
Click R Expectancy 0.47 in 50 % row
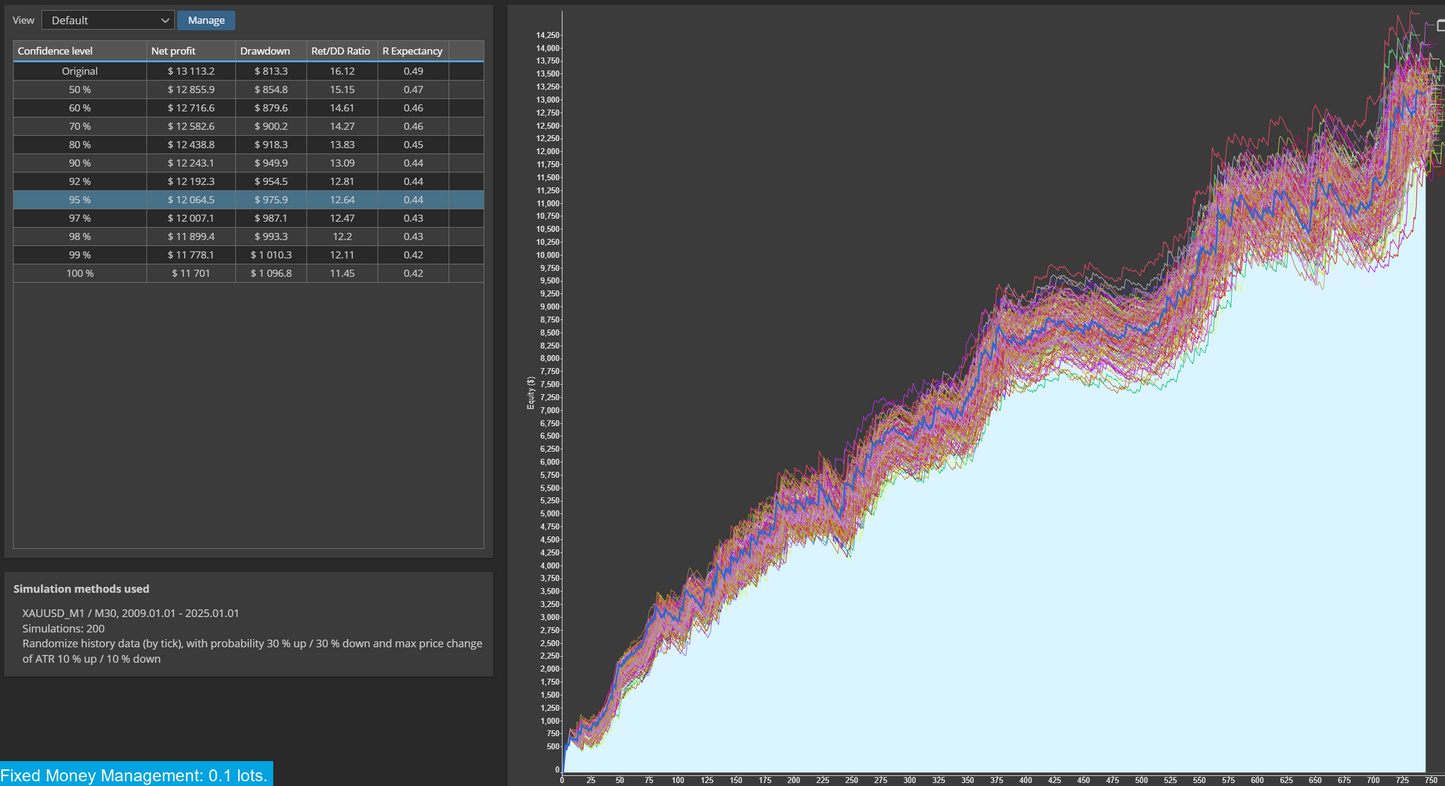pos(413,90)
